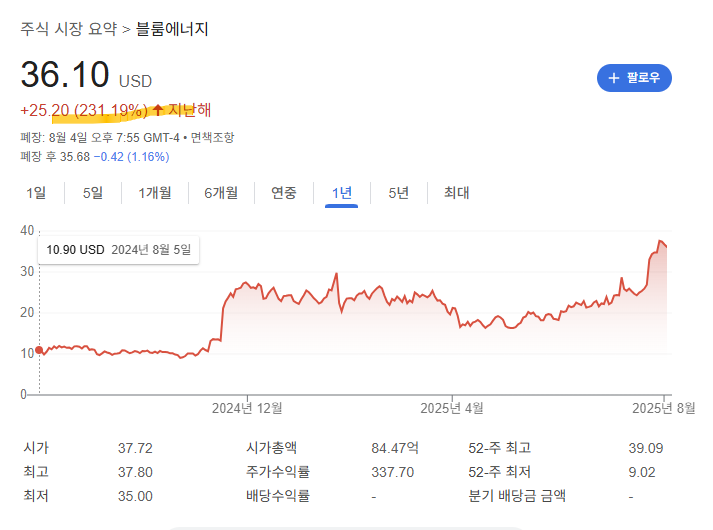This screenshot has width=713, height=530.
Task: Select the 1년 chart tab
Action: tap(341, 193)
